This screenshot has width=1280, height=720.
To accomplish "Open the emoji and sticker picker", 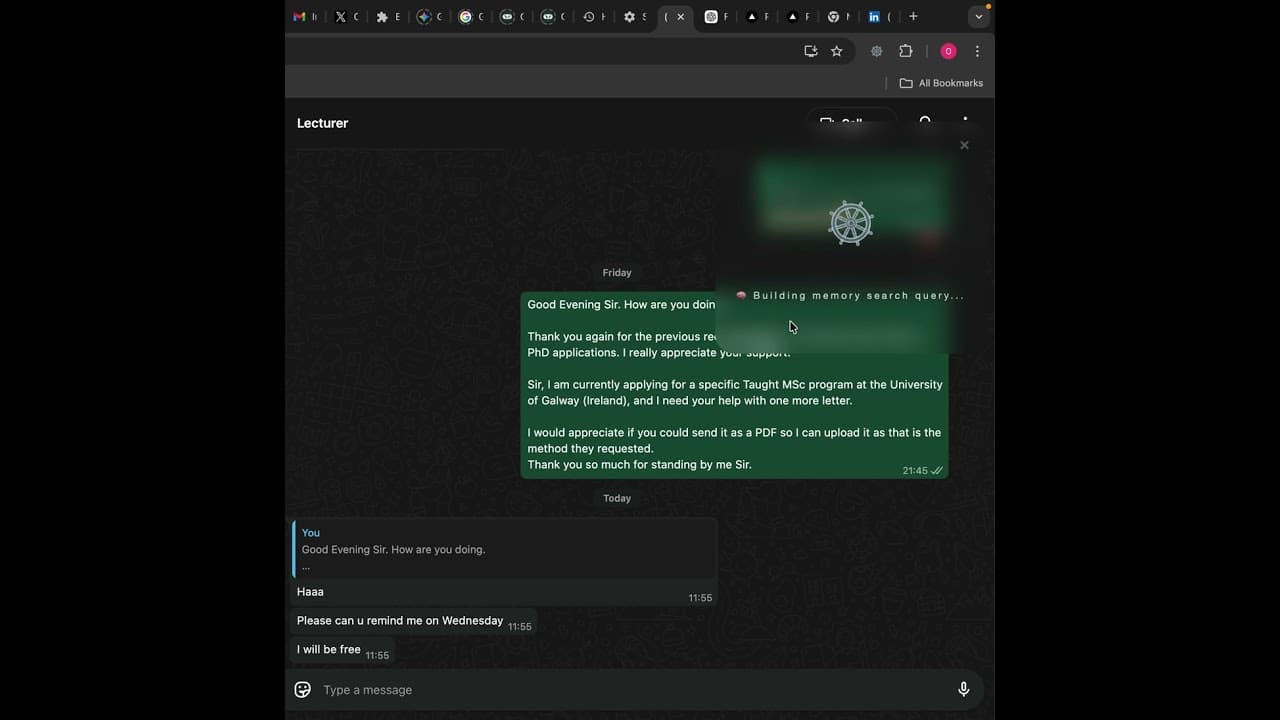I will [x=303, y=690].
